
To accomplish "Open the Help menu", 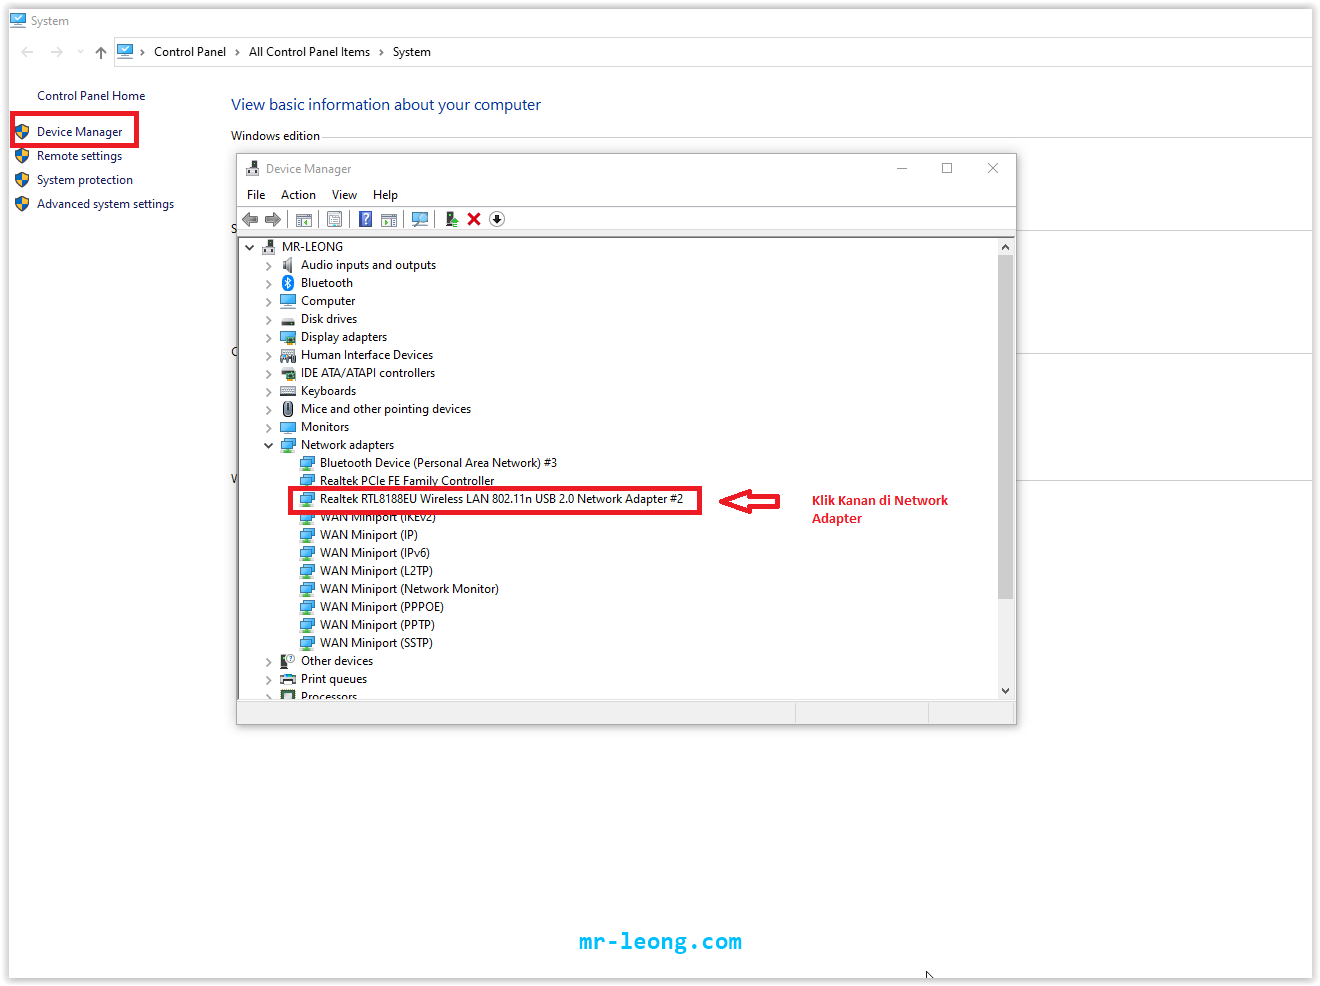I will (x=385, y=195).
